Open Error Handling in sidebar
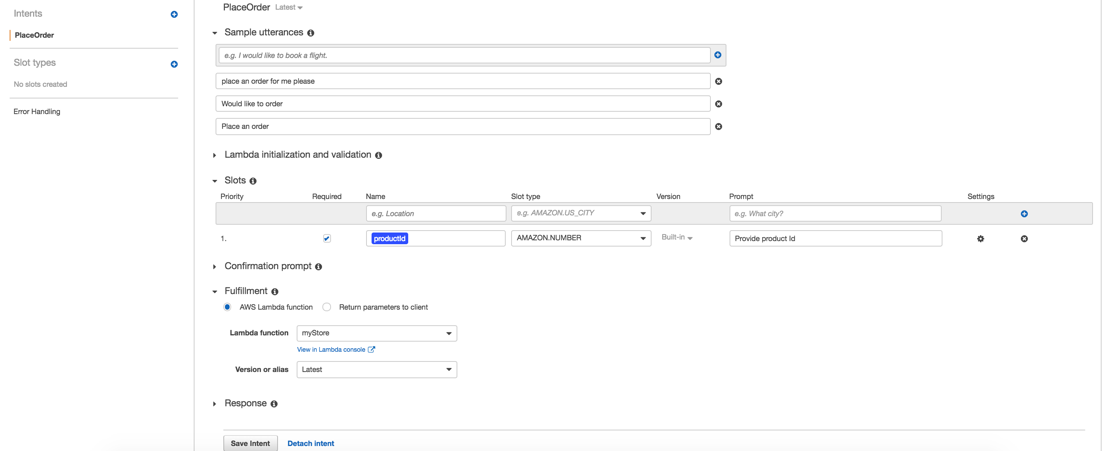The image size is (1105, 451). click(37, 112)
